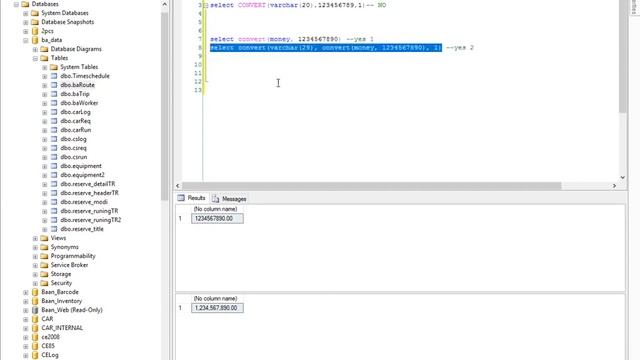Switch to the Messages tab

229,199
